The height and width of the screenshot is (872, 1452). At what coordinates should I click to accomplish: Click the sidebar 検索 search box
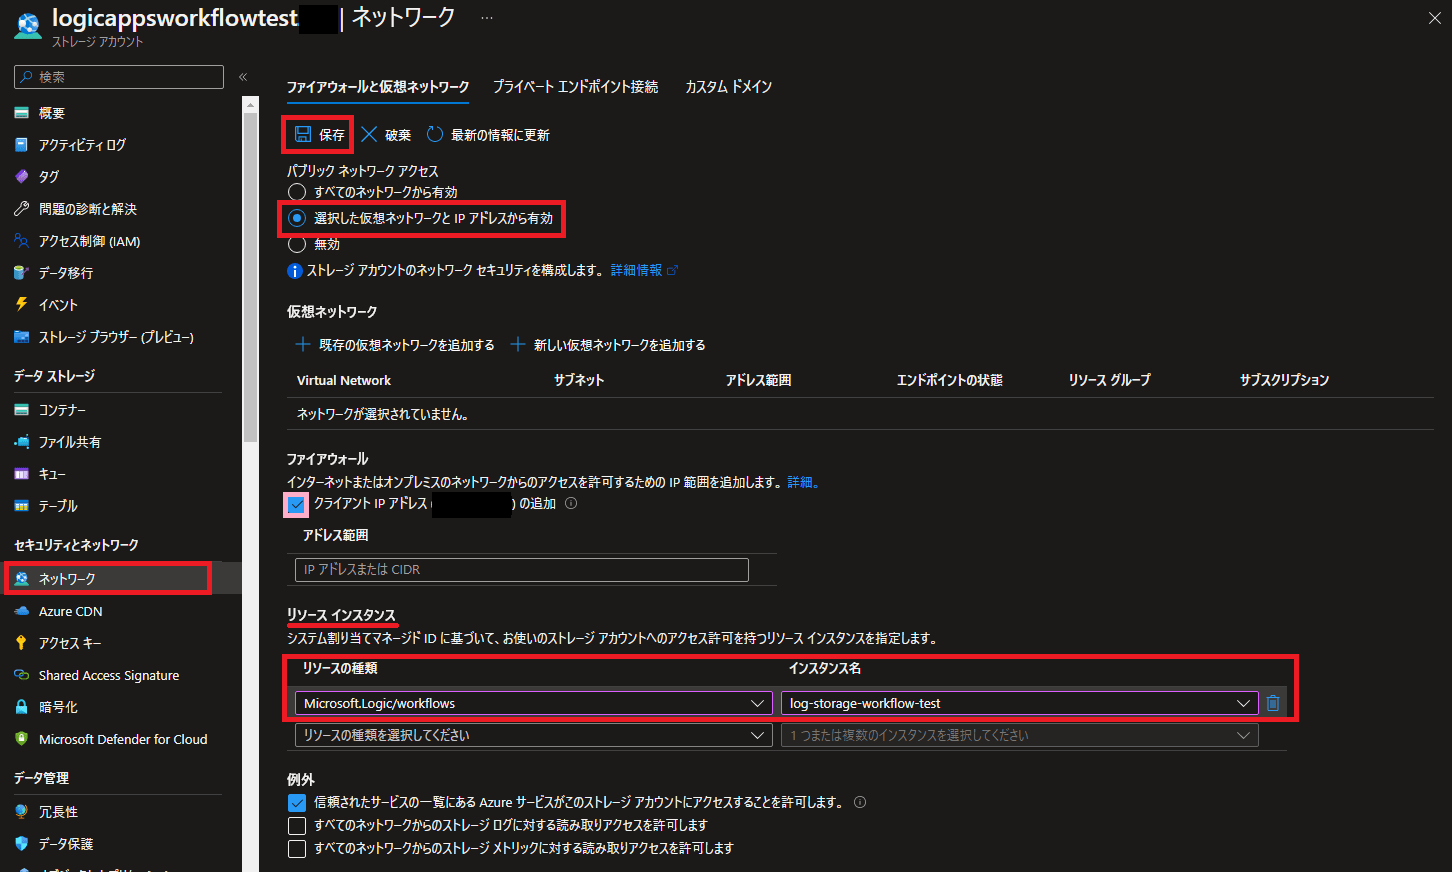[119, 77]
